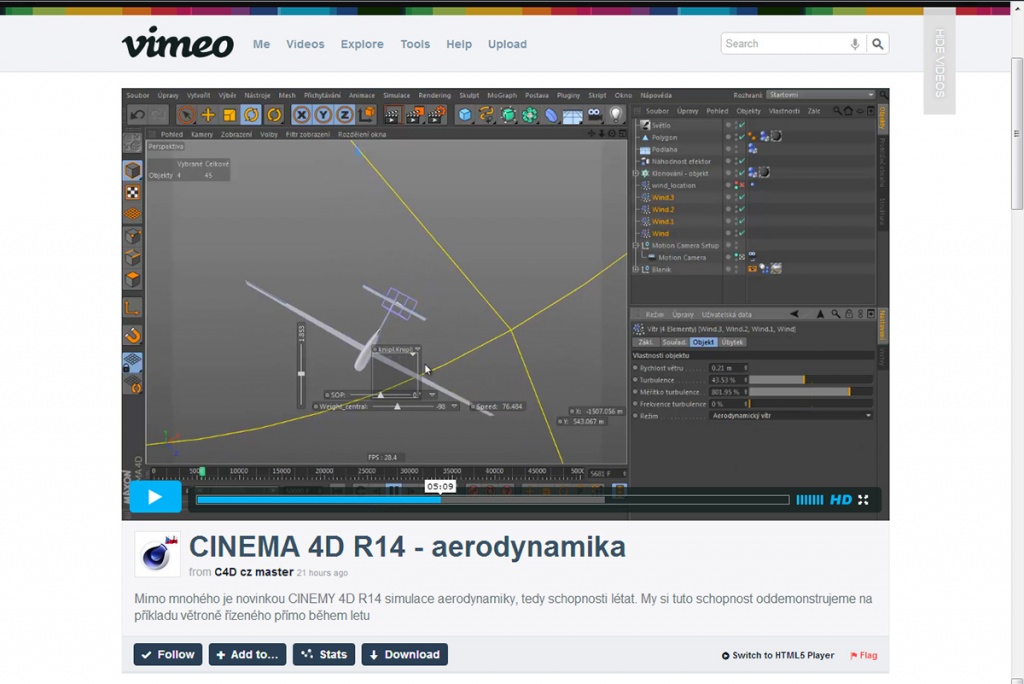Open video Stats
Image resolution: width=1024 pixels, height=684 pixels.
click(x=324, y=655)
